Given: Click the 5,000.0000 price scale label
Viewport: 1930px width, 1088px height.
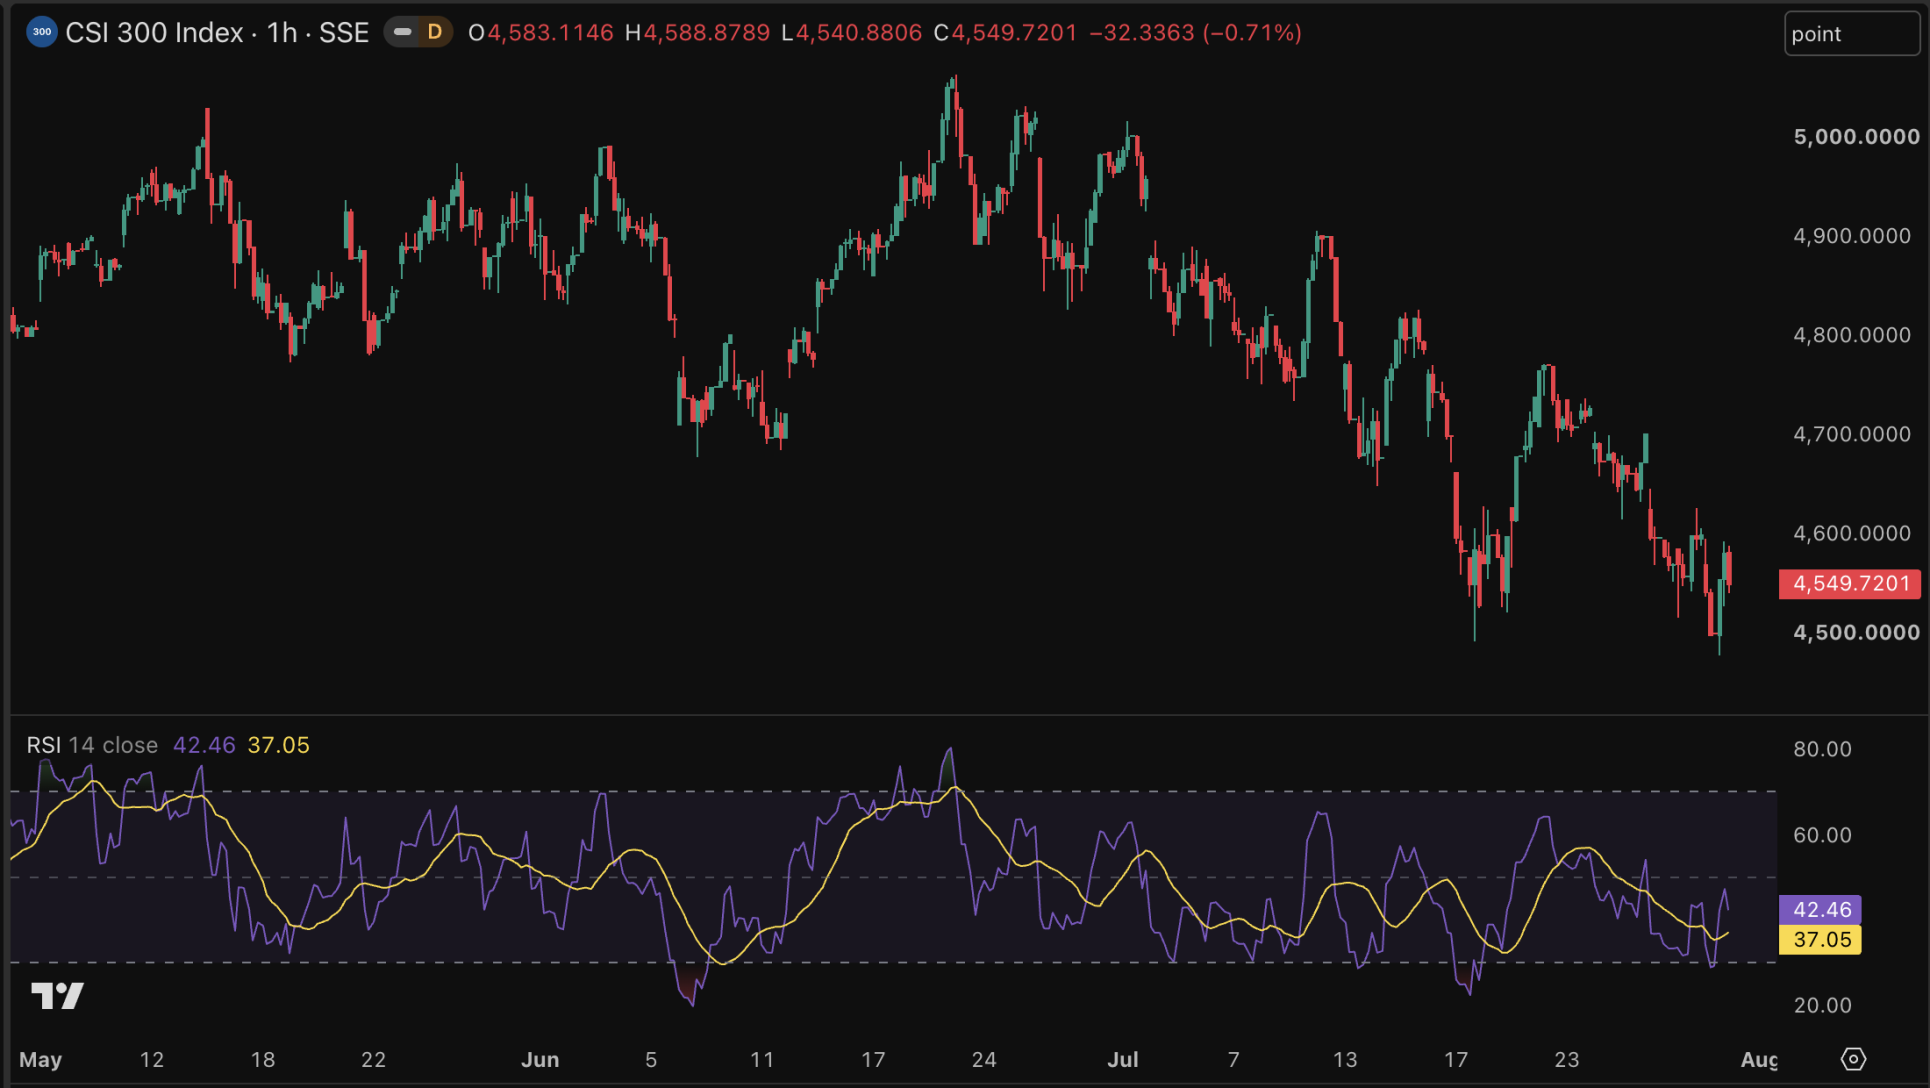Looking at the screenshot, I should (x=1856, y=137).
